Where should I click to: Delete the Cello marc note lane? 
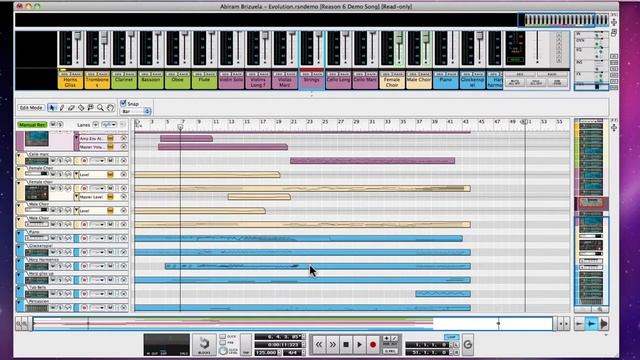[x=123, y=160]
